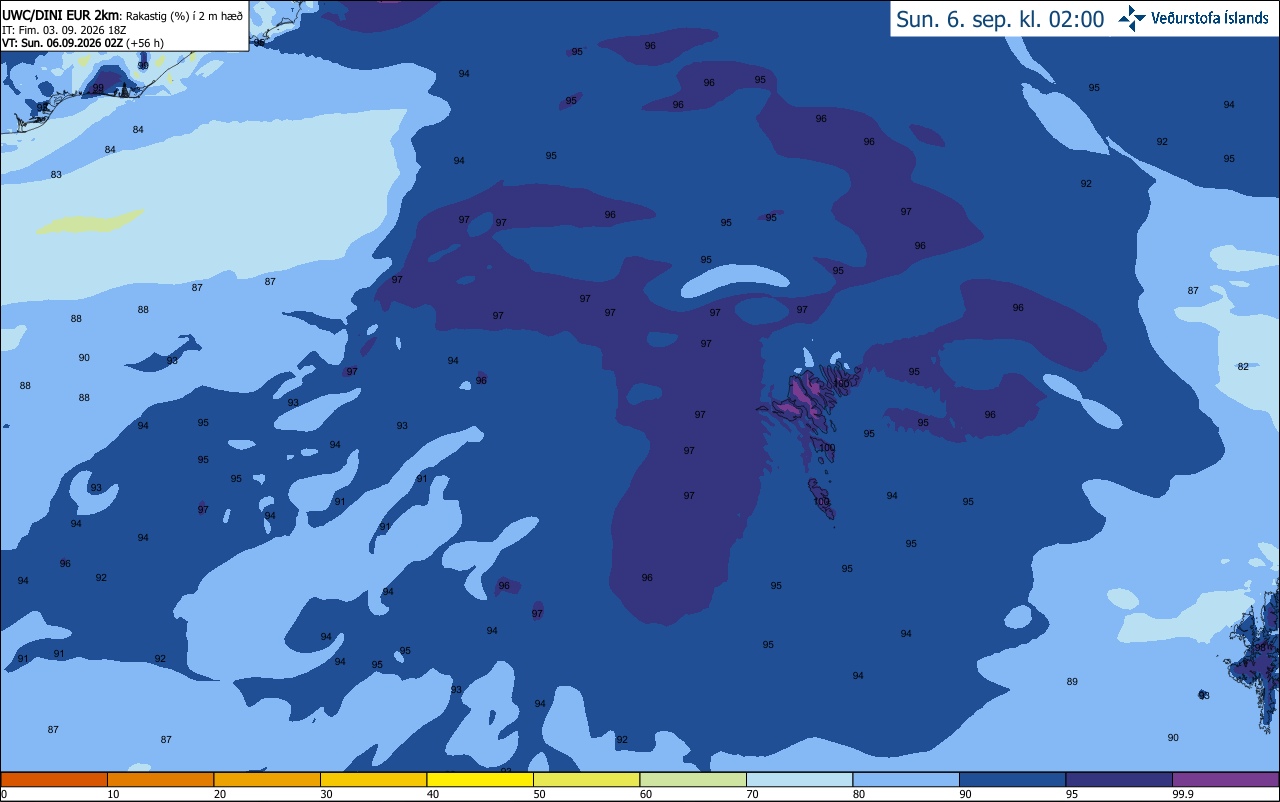
Task: Select the yellow 40–50 legend color segment
Action: click(x=480, y=779)
